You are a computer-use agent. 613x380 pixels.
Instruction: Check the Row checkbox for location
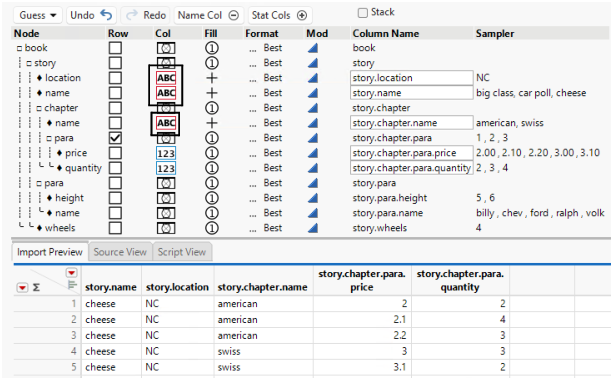(x=115, y=78)
